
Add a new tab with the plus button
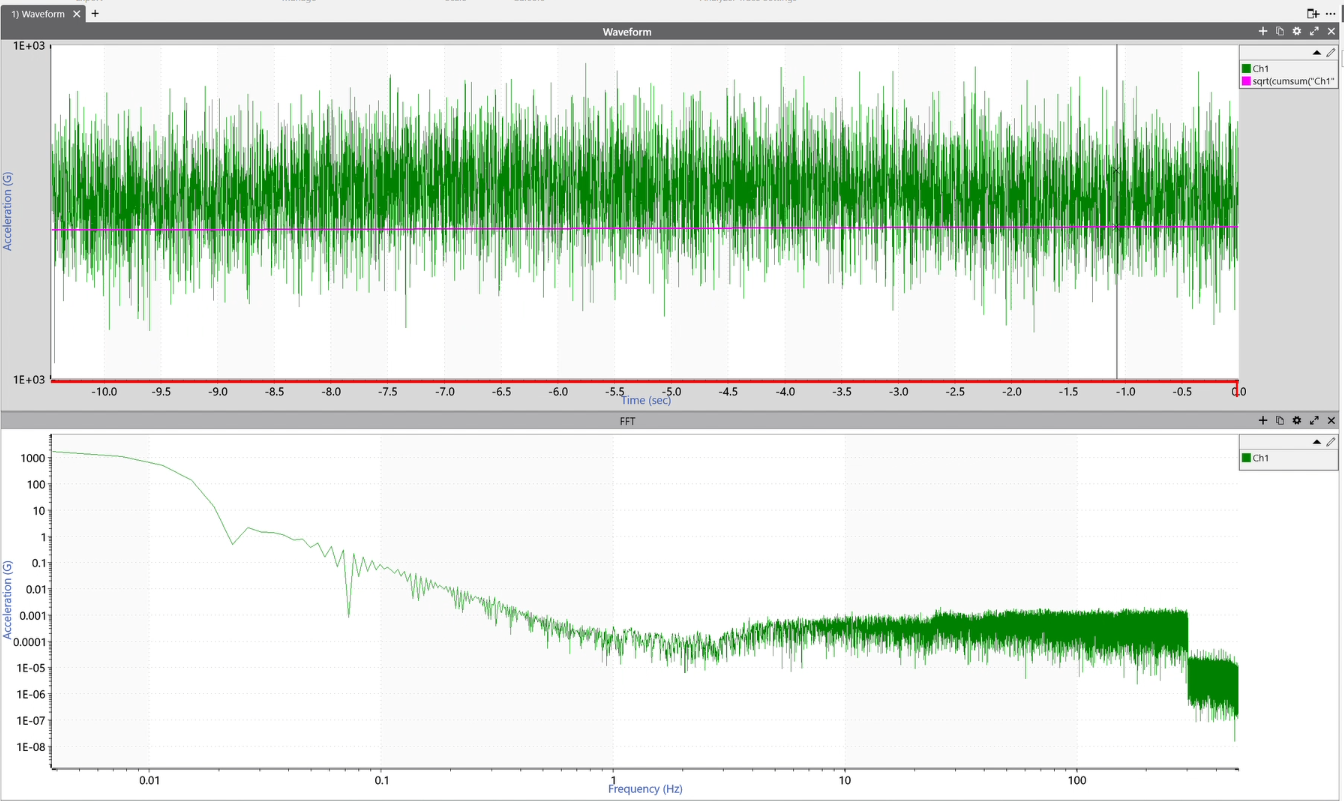96,14
